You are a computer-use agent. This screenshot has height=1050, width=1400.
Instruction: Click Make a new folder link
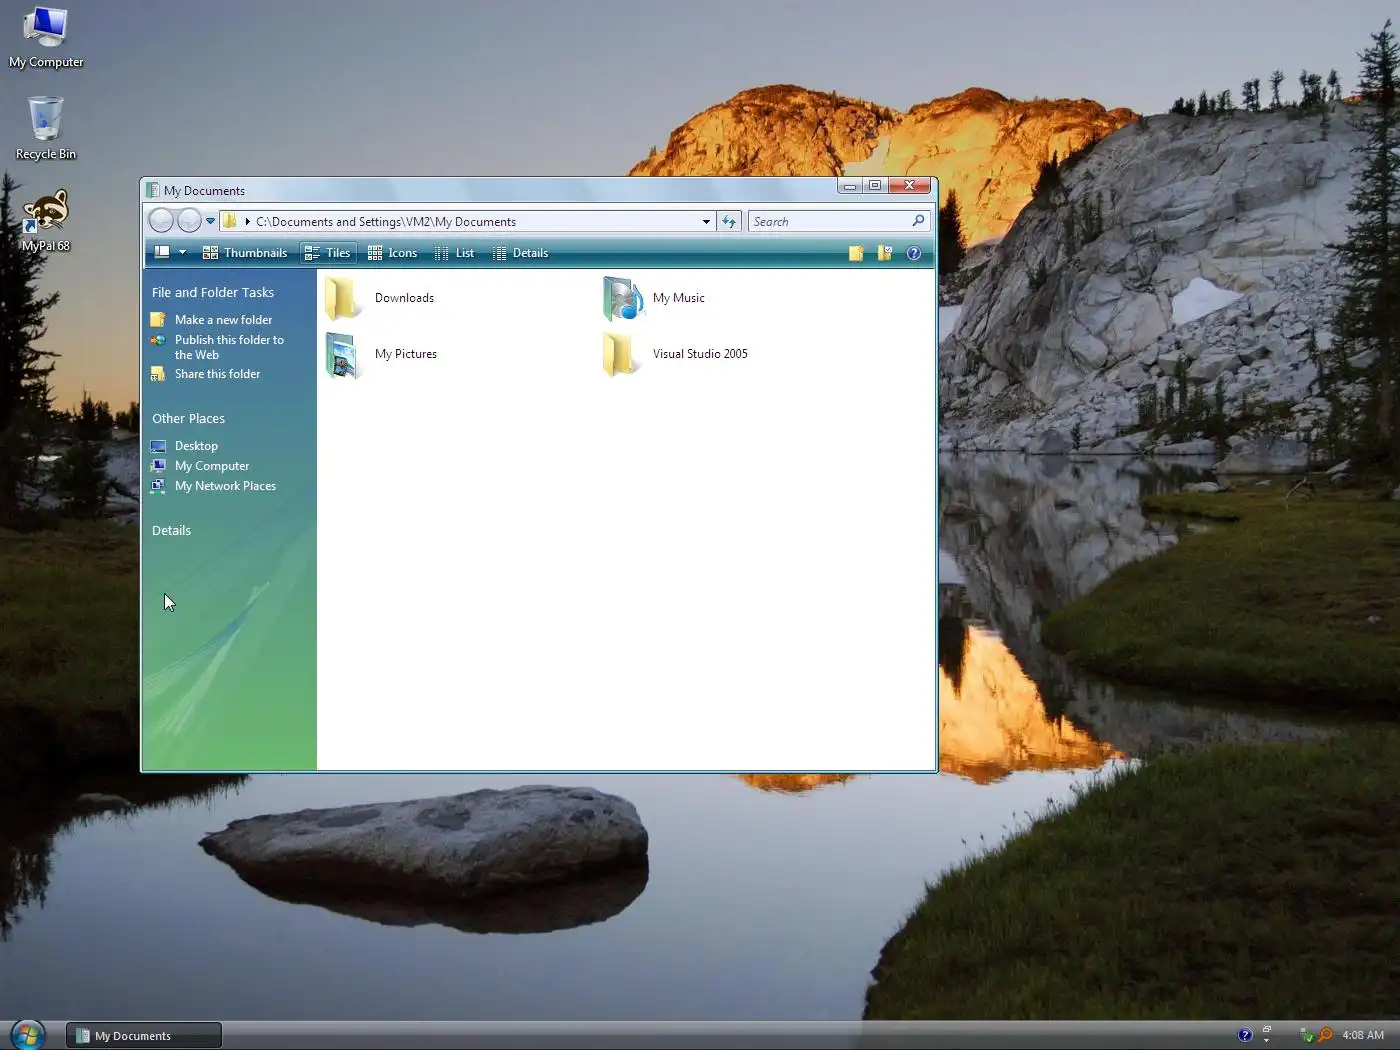(223, 320)
